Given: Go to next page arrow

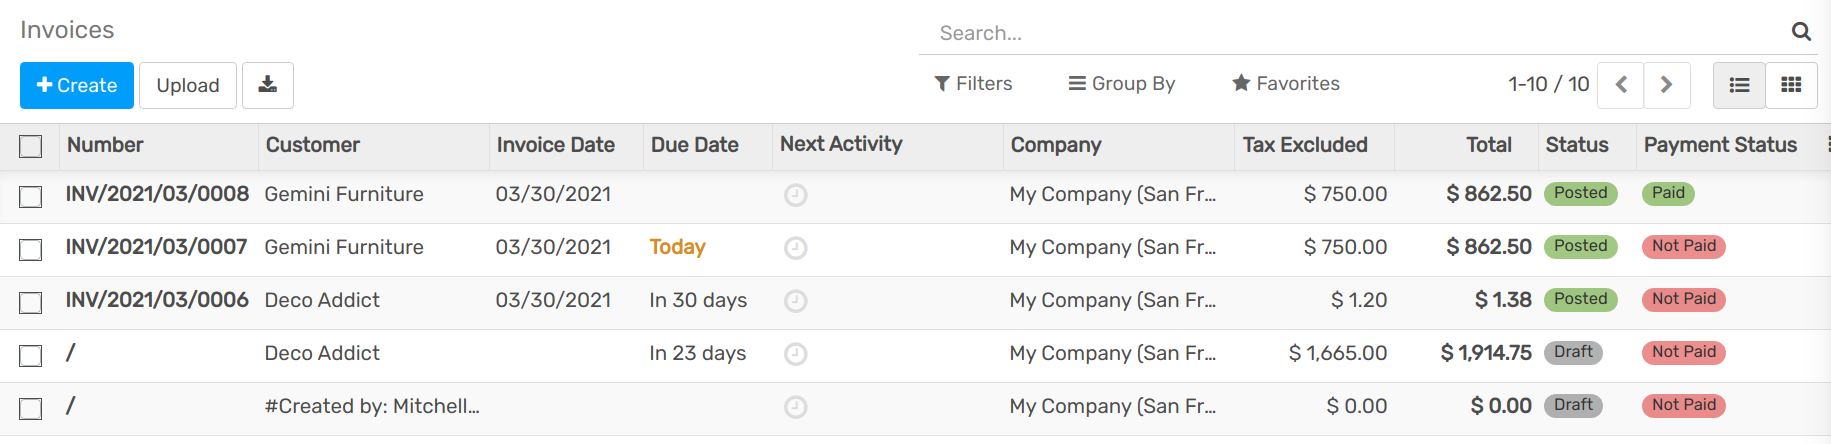Looking at the screenshot, I should coord(1666,85).
